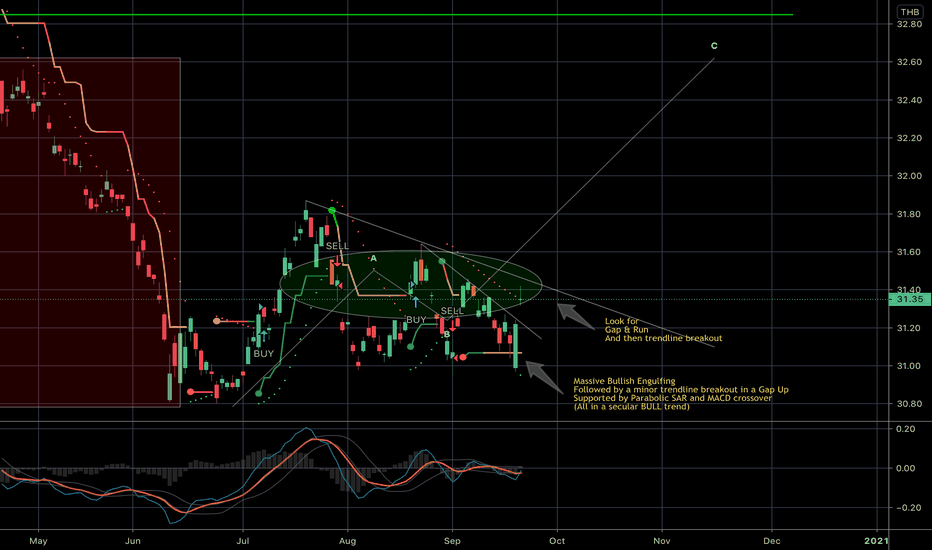Click the 2021 label on time axis
This screenshot has height=550, width=932.
coord(876,540)
